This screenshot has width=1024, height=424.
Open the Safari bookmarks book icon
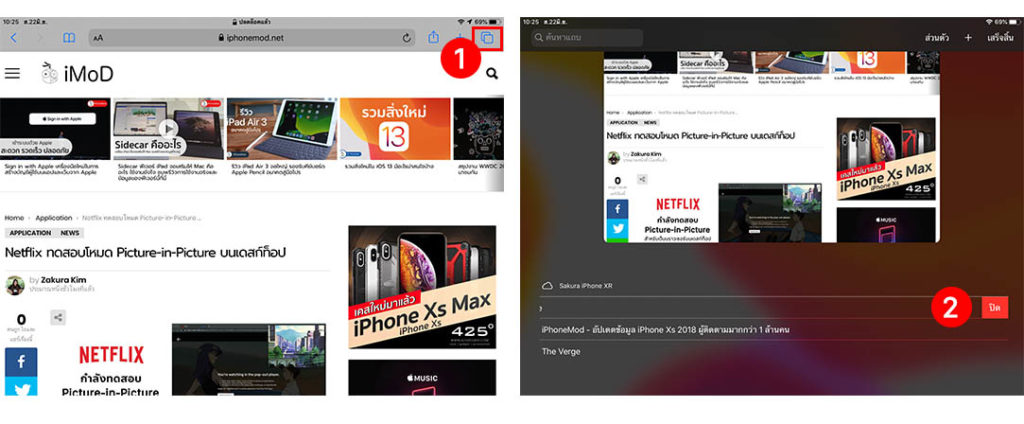point(69,38)
